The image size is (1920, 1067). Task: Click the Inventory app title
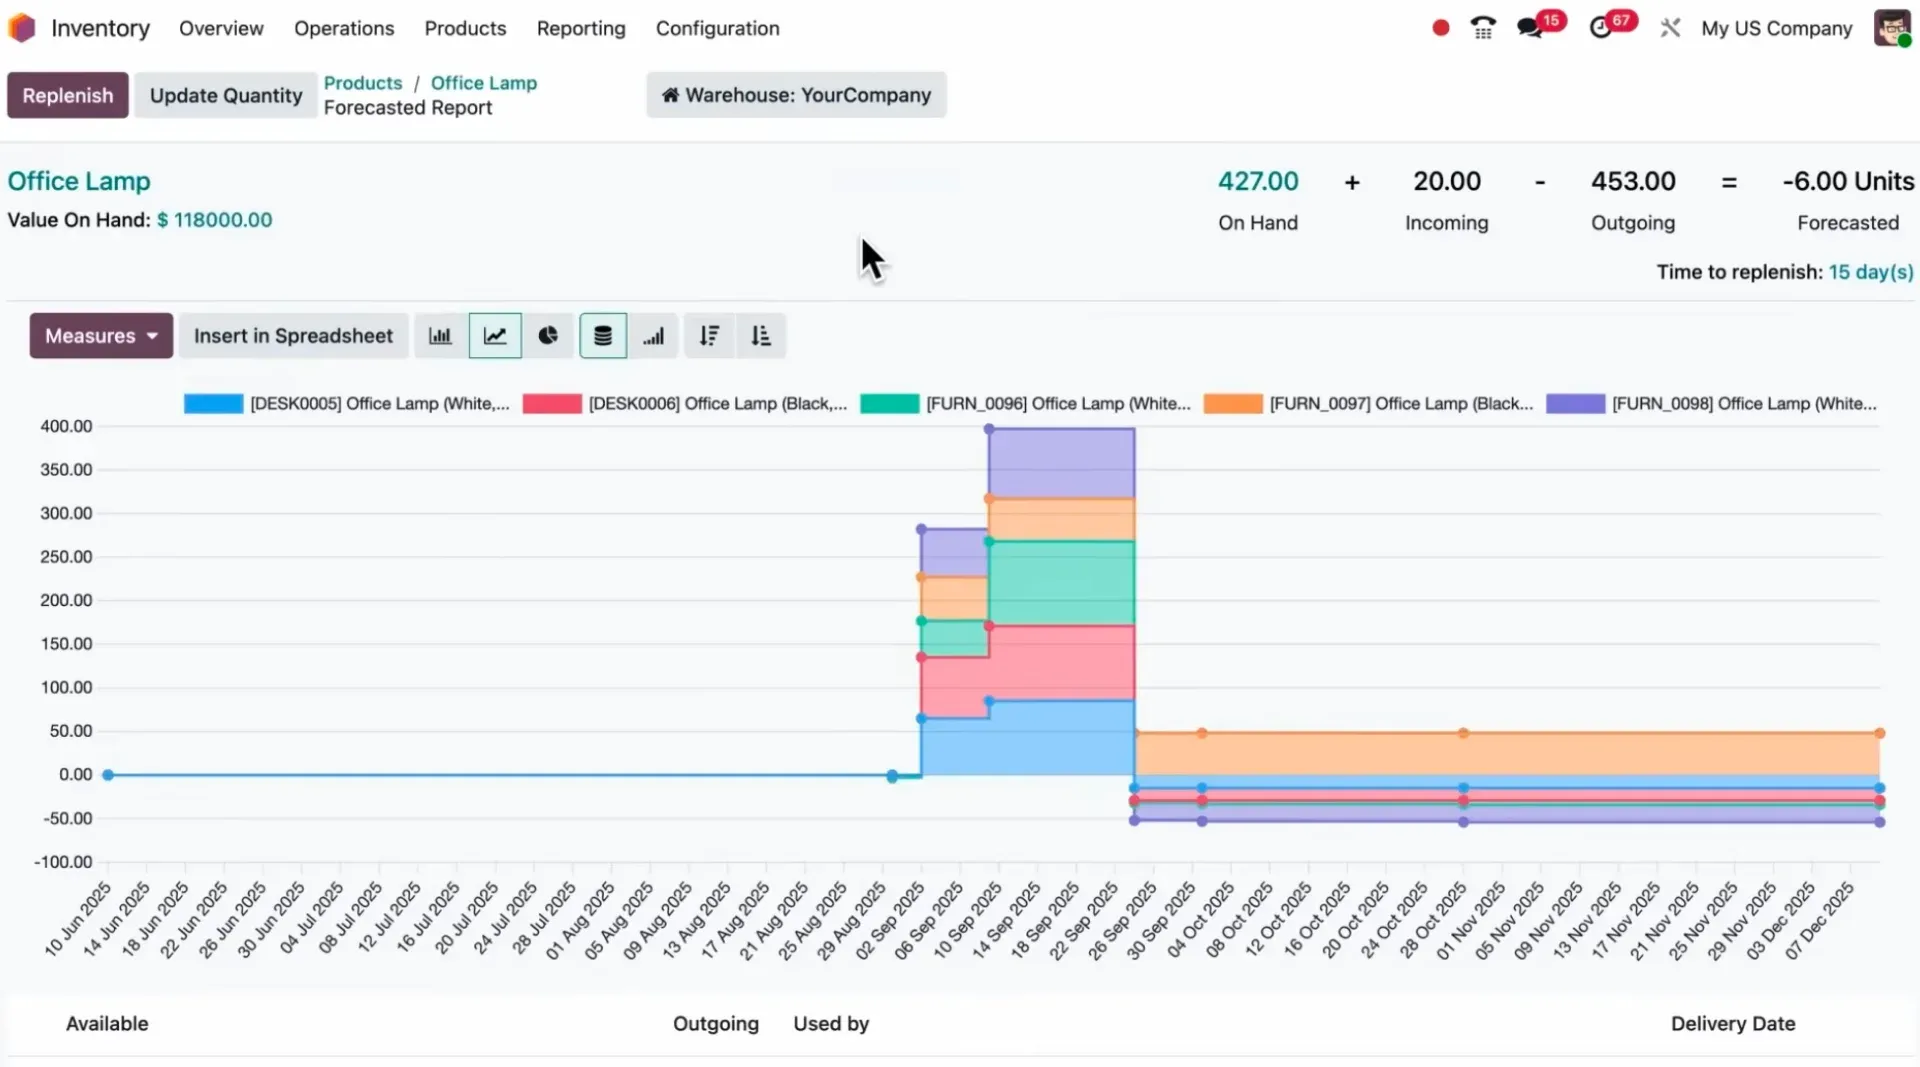pyautogui.click(x=100, y=28)
